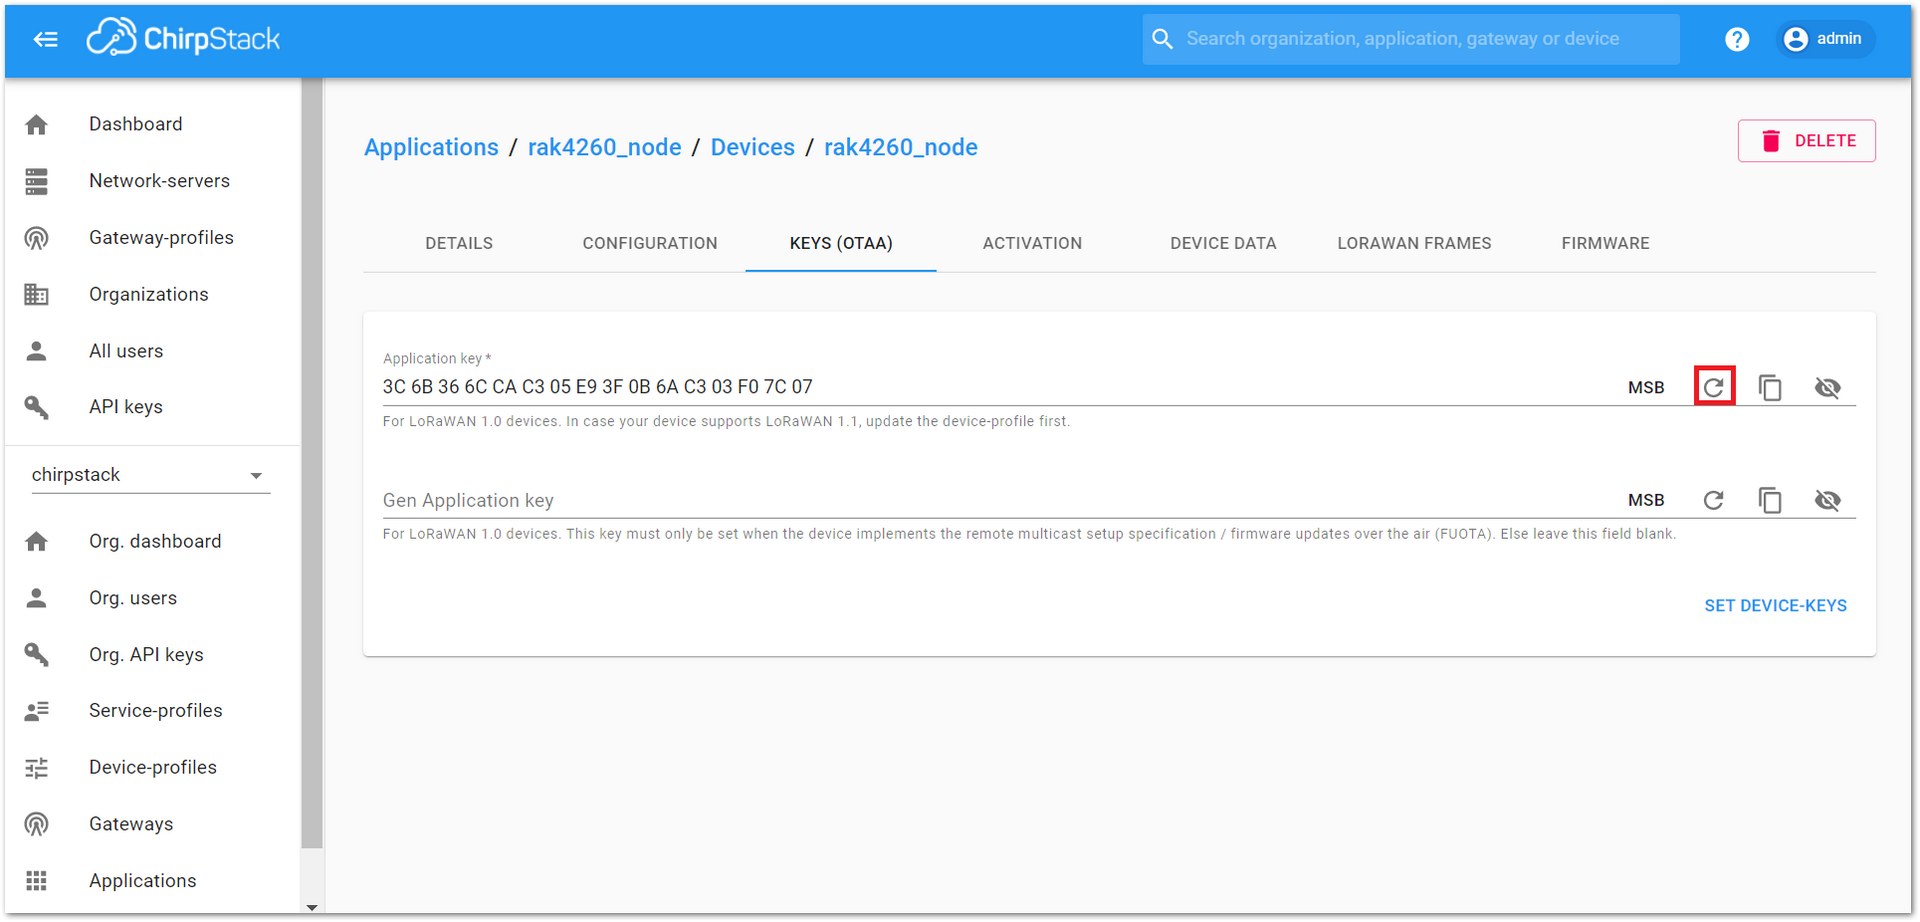Click the Gateways antenna icon

click(37, 824)
